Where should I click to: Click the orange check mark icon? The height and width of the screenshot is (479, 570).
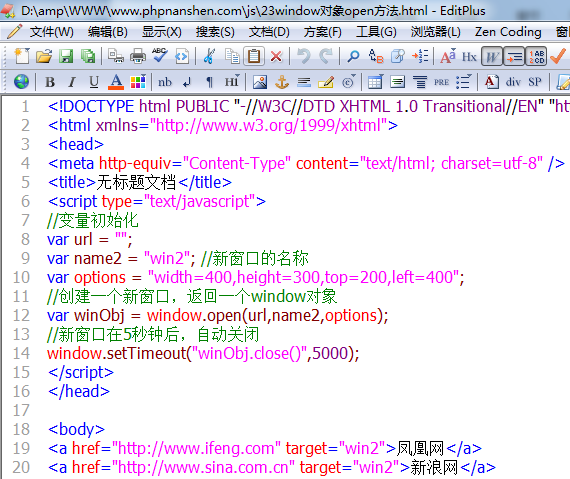(558, 56)
